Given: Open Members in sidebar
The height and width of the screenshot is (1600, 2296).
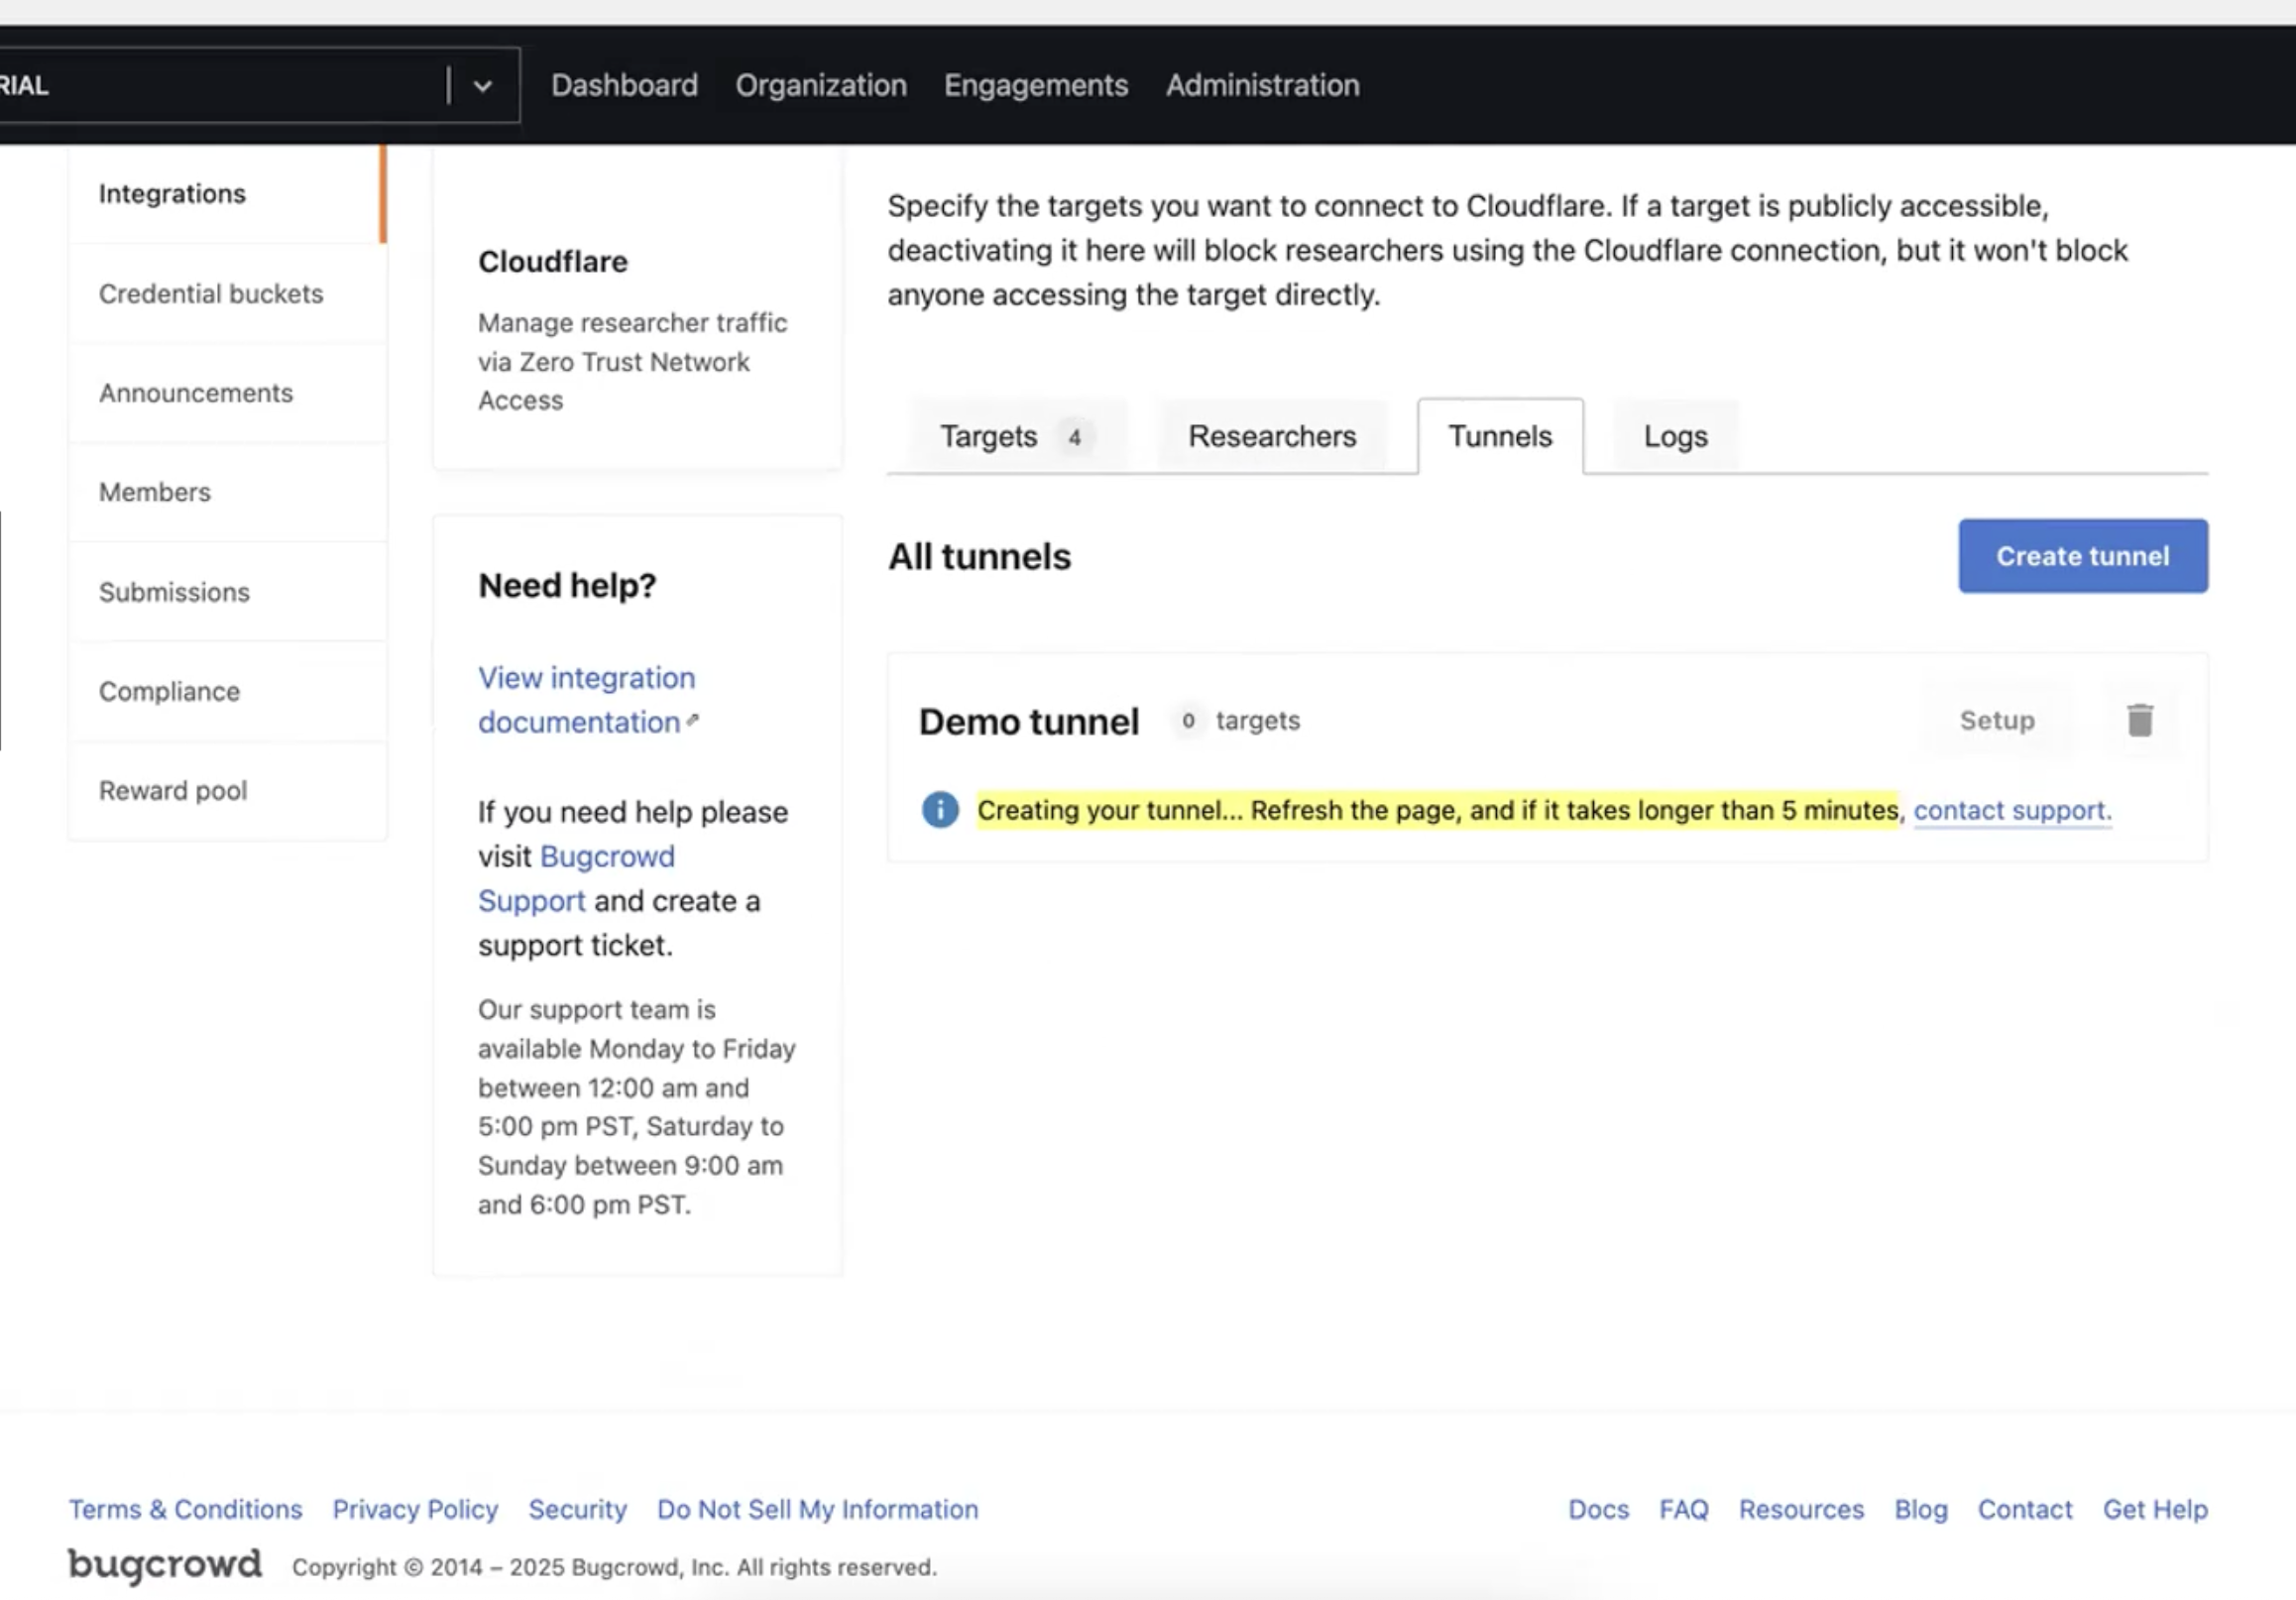Looking at the screenshot, I should pos(227,492).
